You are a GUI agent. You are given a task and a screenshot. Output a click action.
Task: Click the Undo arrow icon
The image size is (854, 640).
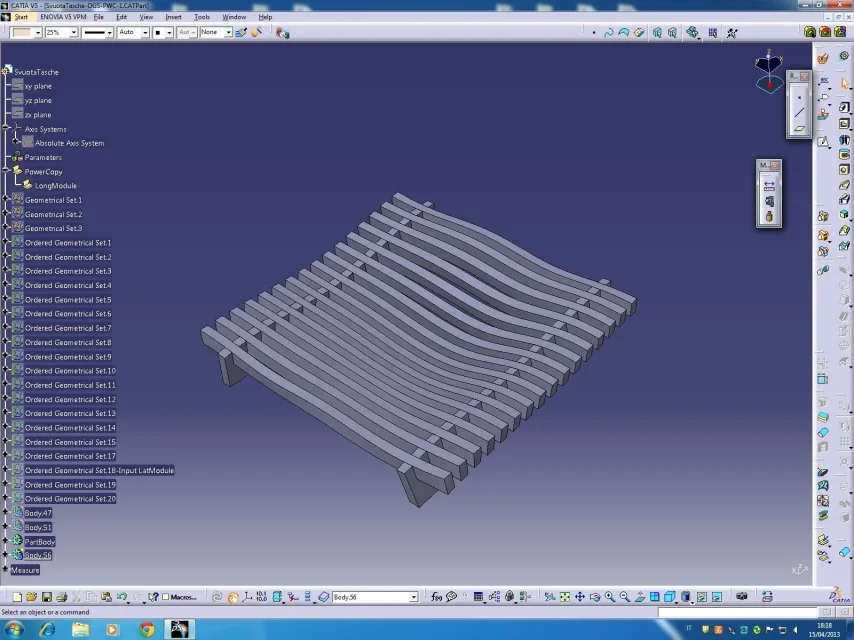pos(121,597)
